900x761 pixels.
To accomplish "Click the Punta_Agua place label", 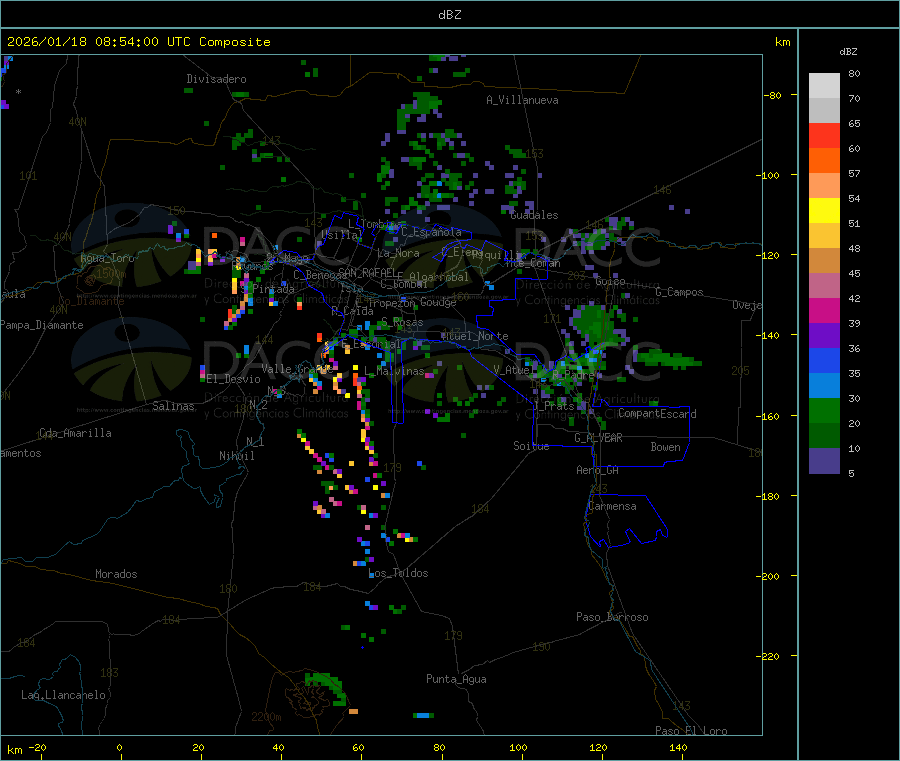I will point(456,679).
